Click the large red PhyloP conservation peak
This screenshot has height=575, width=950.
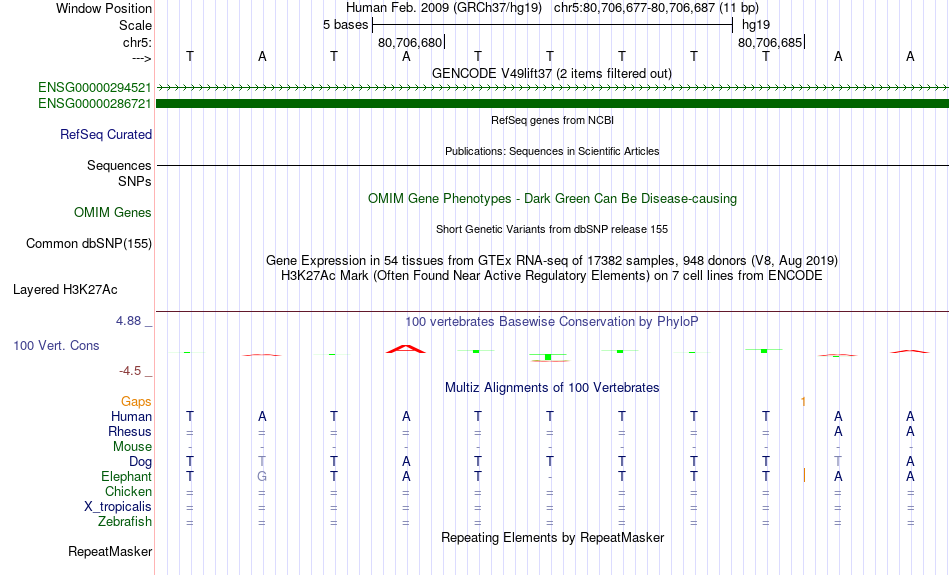click(x=406, y=349)
